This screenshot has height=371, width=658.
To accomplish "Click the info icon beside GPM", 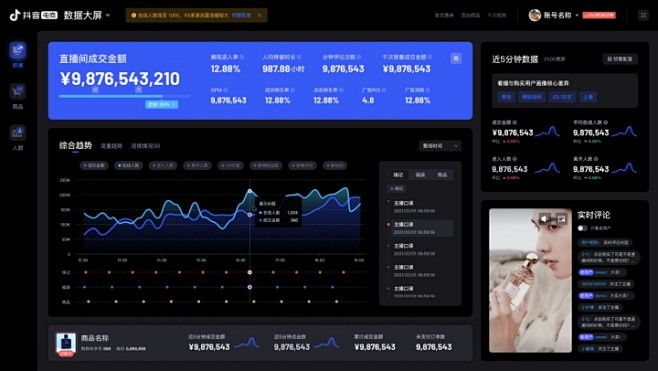I will [x=226, y=90].
